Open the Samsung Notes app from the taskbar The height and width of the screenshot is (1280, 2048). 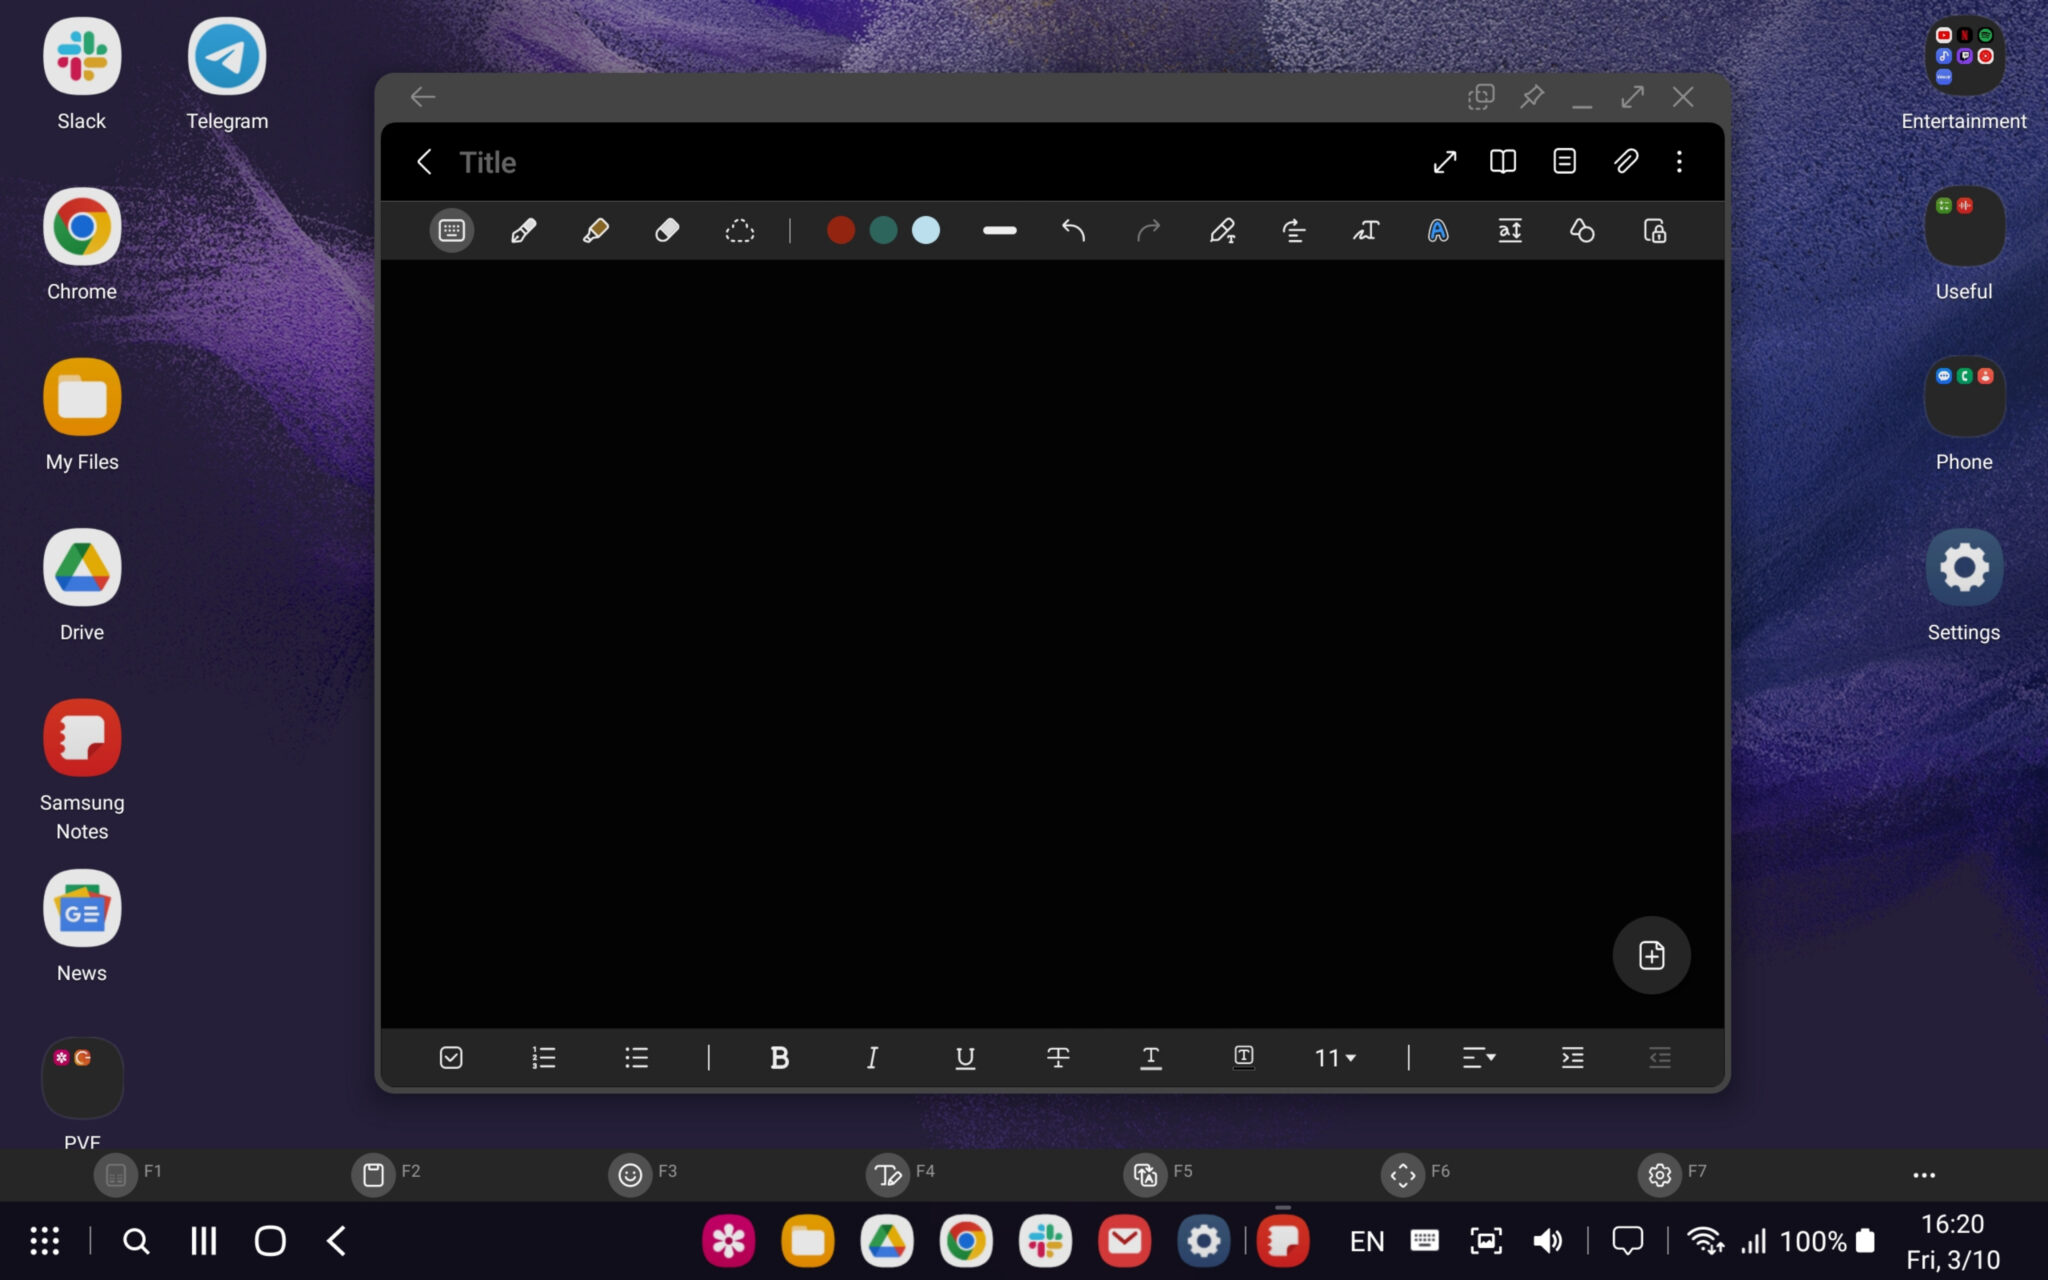(x=1283, y=1240)
